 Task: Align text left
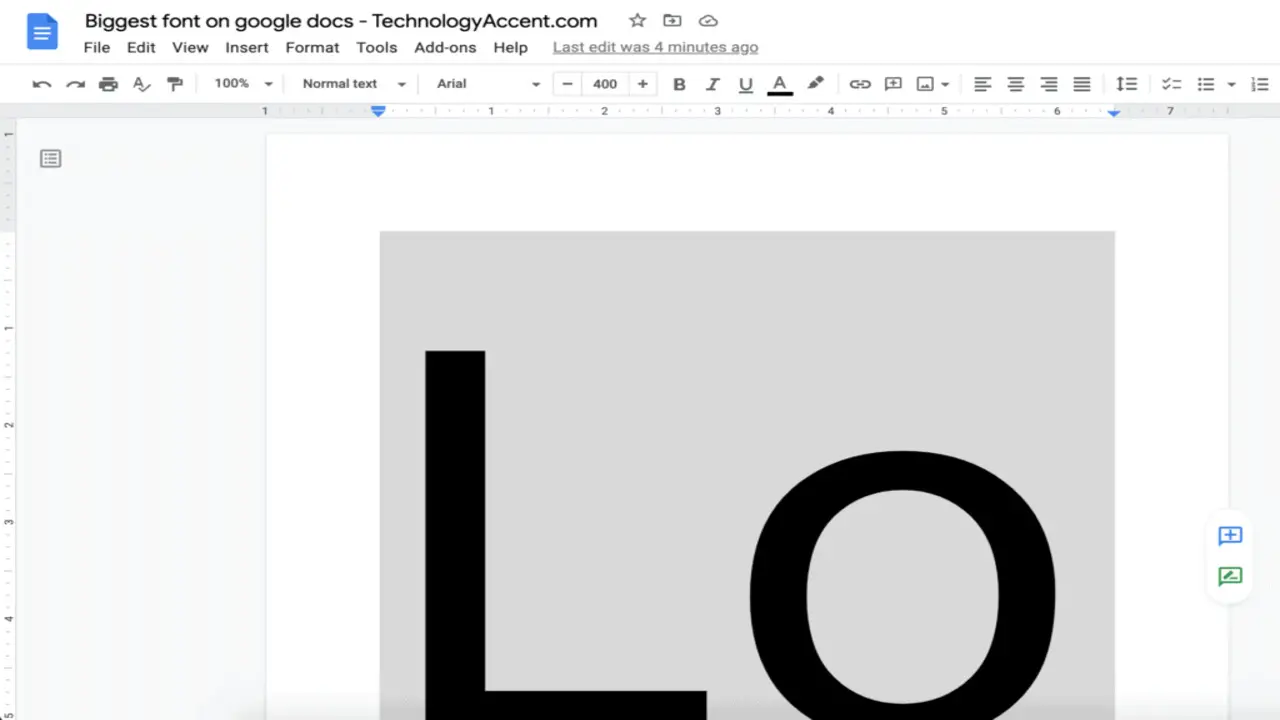click(x=983, y=84)
